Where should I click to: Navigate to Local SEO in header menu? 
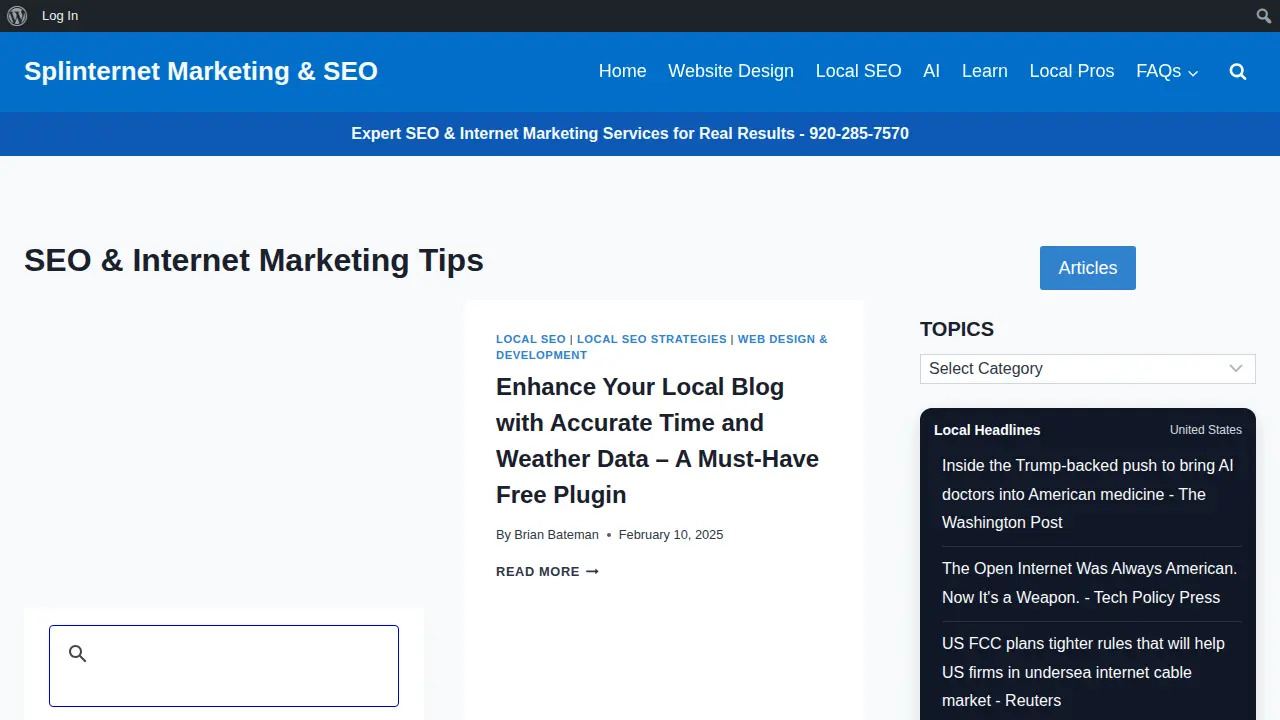click(x=858, y=71)
